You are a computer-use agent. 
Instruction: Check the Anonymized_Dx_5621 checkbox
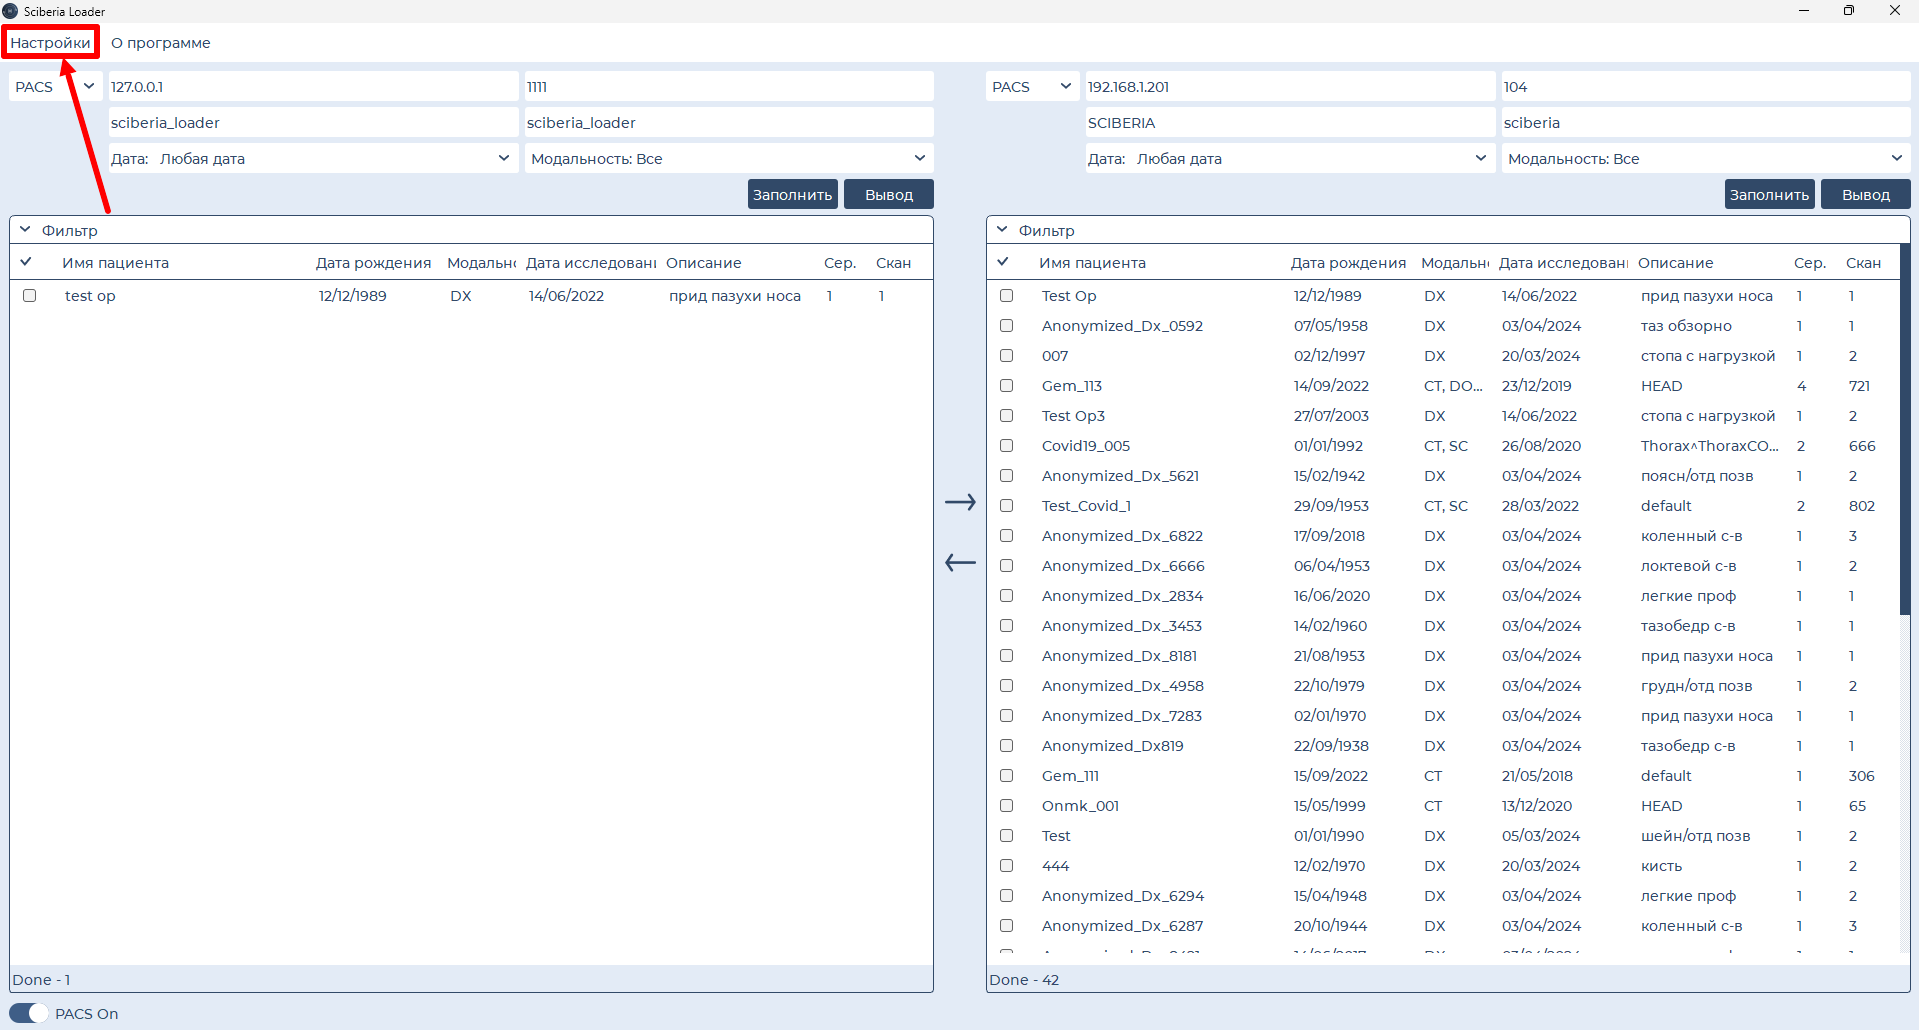point(1007,476)
